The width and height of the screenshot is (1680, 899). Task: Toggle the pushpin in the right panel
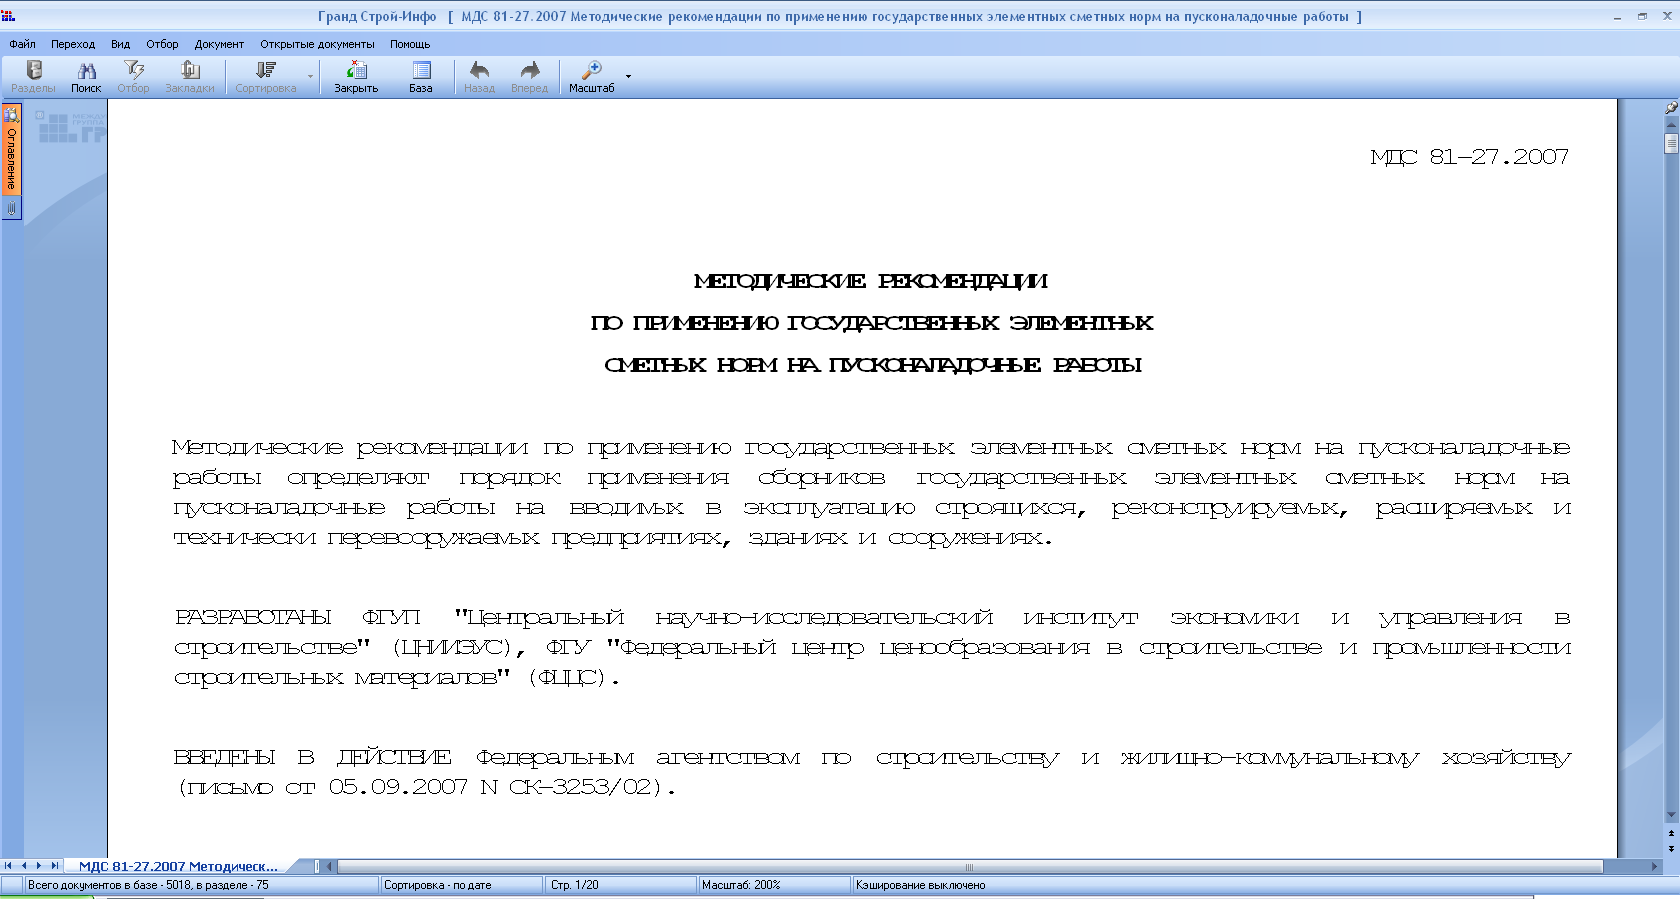click(x=1671, y=107)
